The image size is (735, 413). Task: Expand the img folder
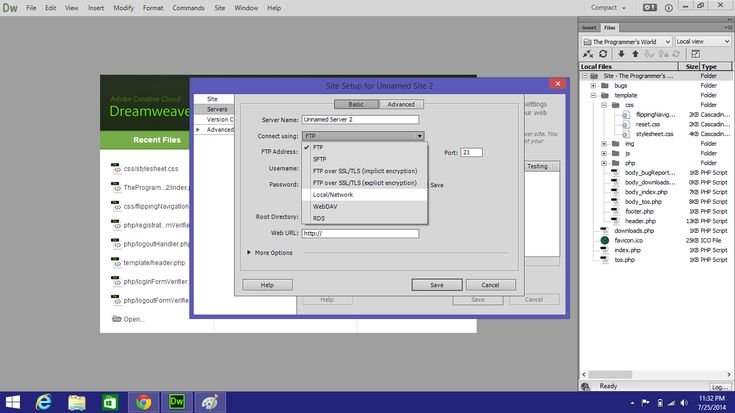(x=604, y=144)
